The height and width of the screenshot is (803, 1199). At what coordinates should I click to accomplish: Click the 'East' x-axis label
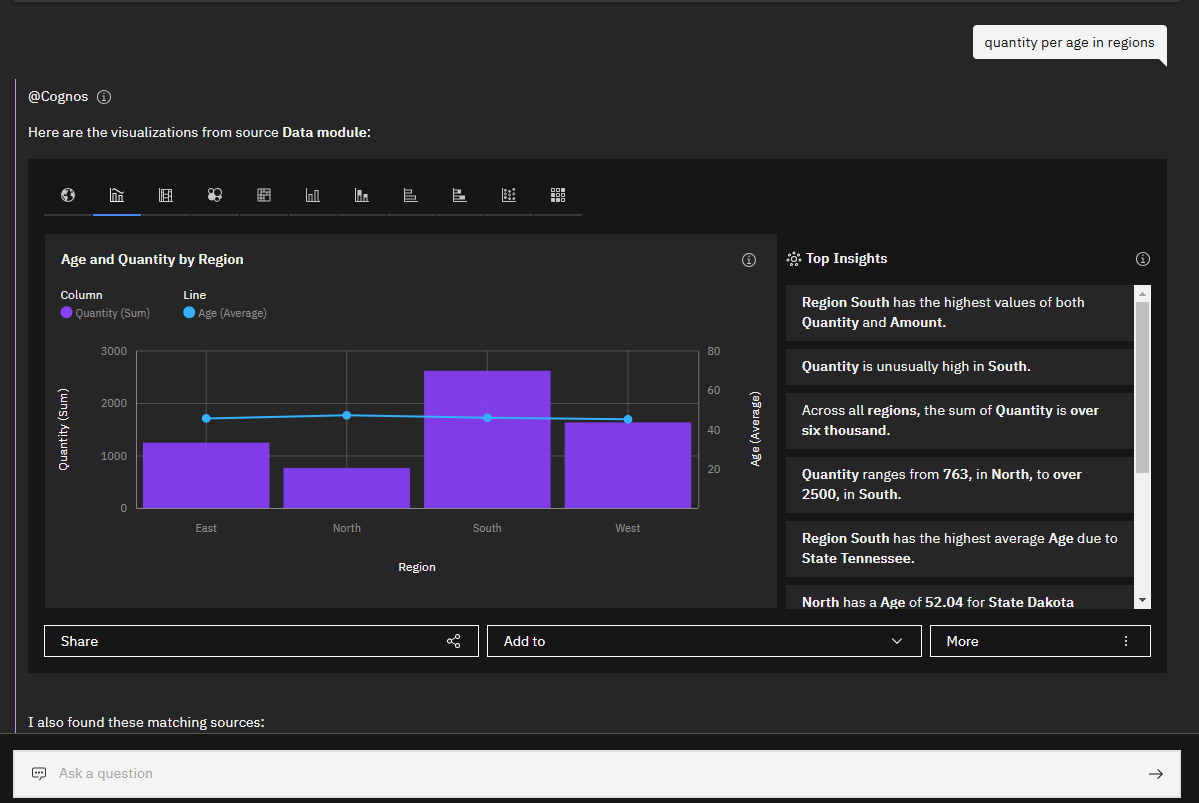[206, 528]
